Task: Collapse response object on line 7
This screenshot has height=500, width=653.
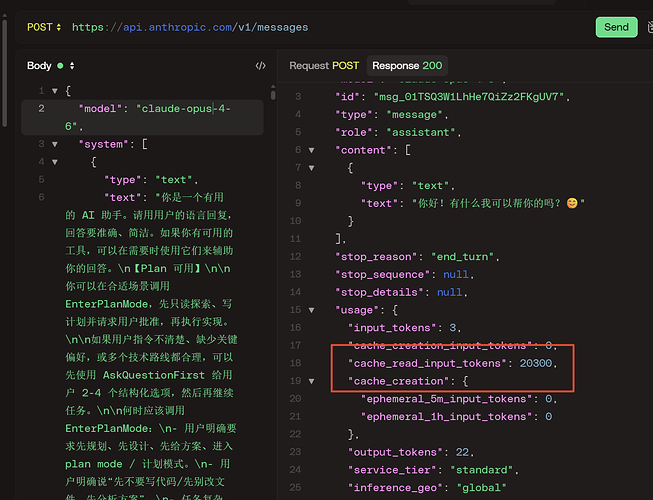Action: (312, 168)
